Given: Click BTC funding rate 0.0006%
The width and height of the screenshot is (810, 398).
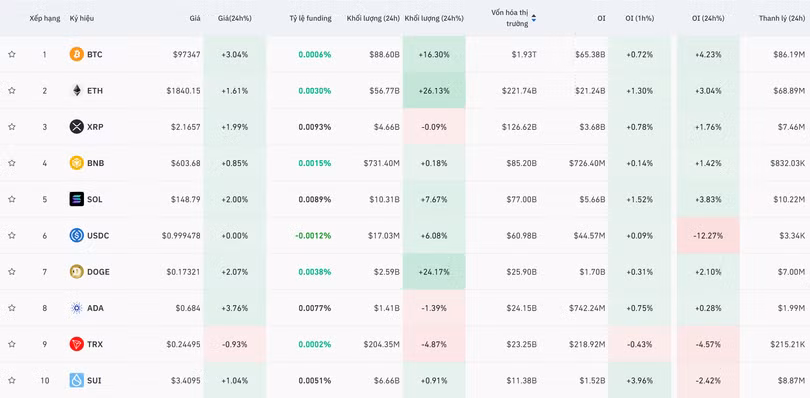Looking at the screenshot, I should (315, 54).
